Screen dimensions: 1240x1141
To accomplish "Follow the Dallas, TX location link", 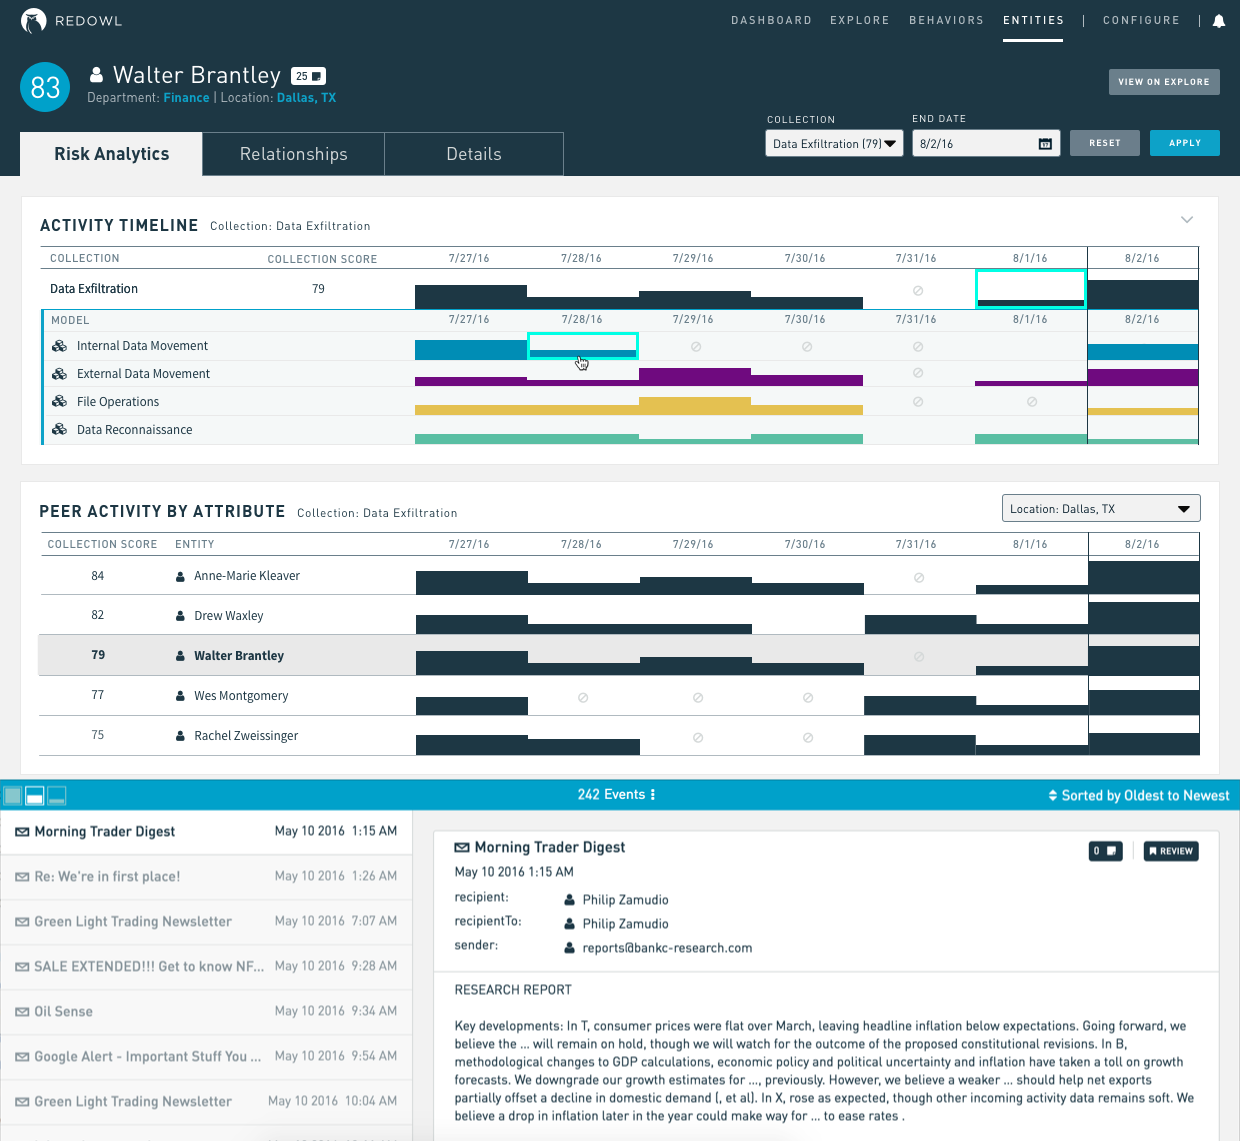I will (306, 98).
